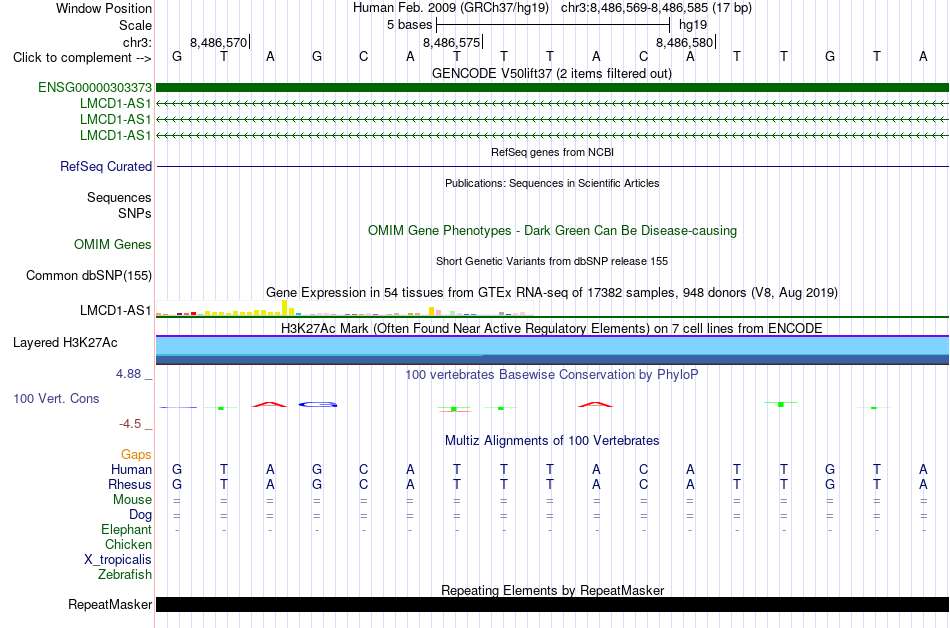950x628 pixels.
Task: Open the Common dbSNP(155) track label
Action: [88, 276]
